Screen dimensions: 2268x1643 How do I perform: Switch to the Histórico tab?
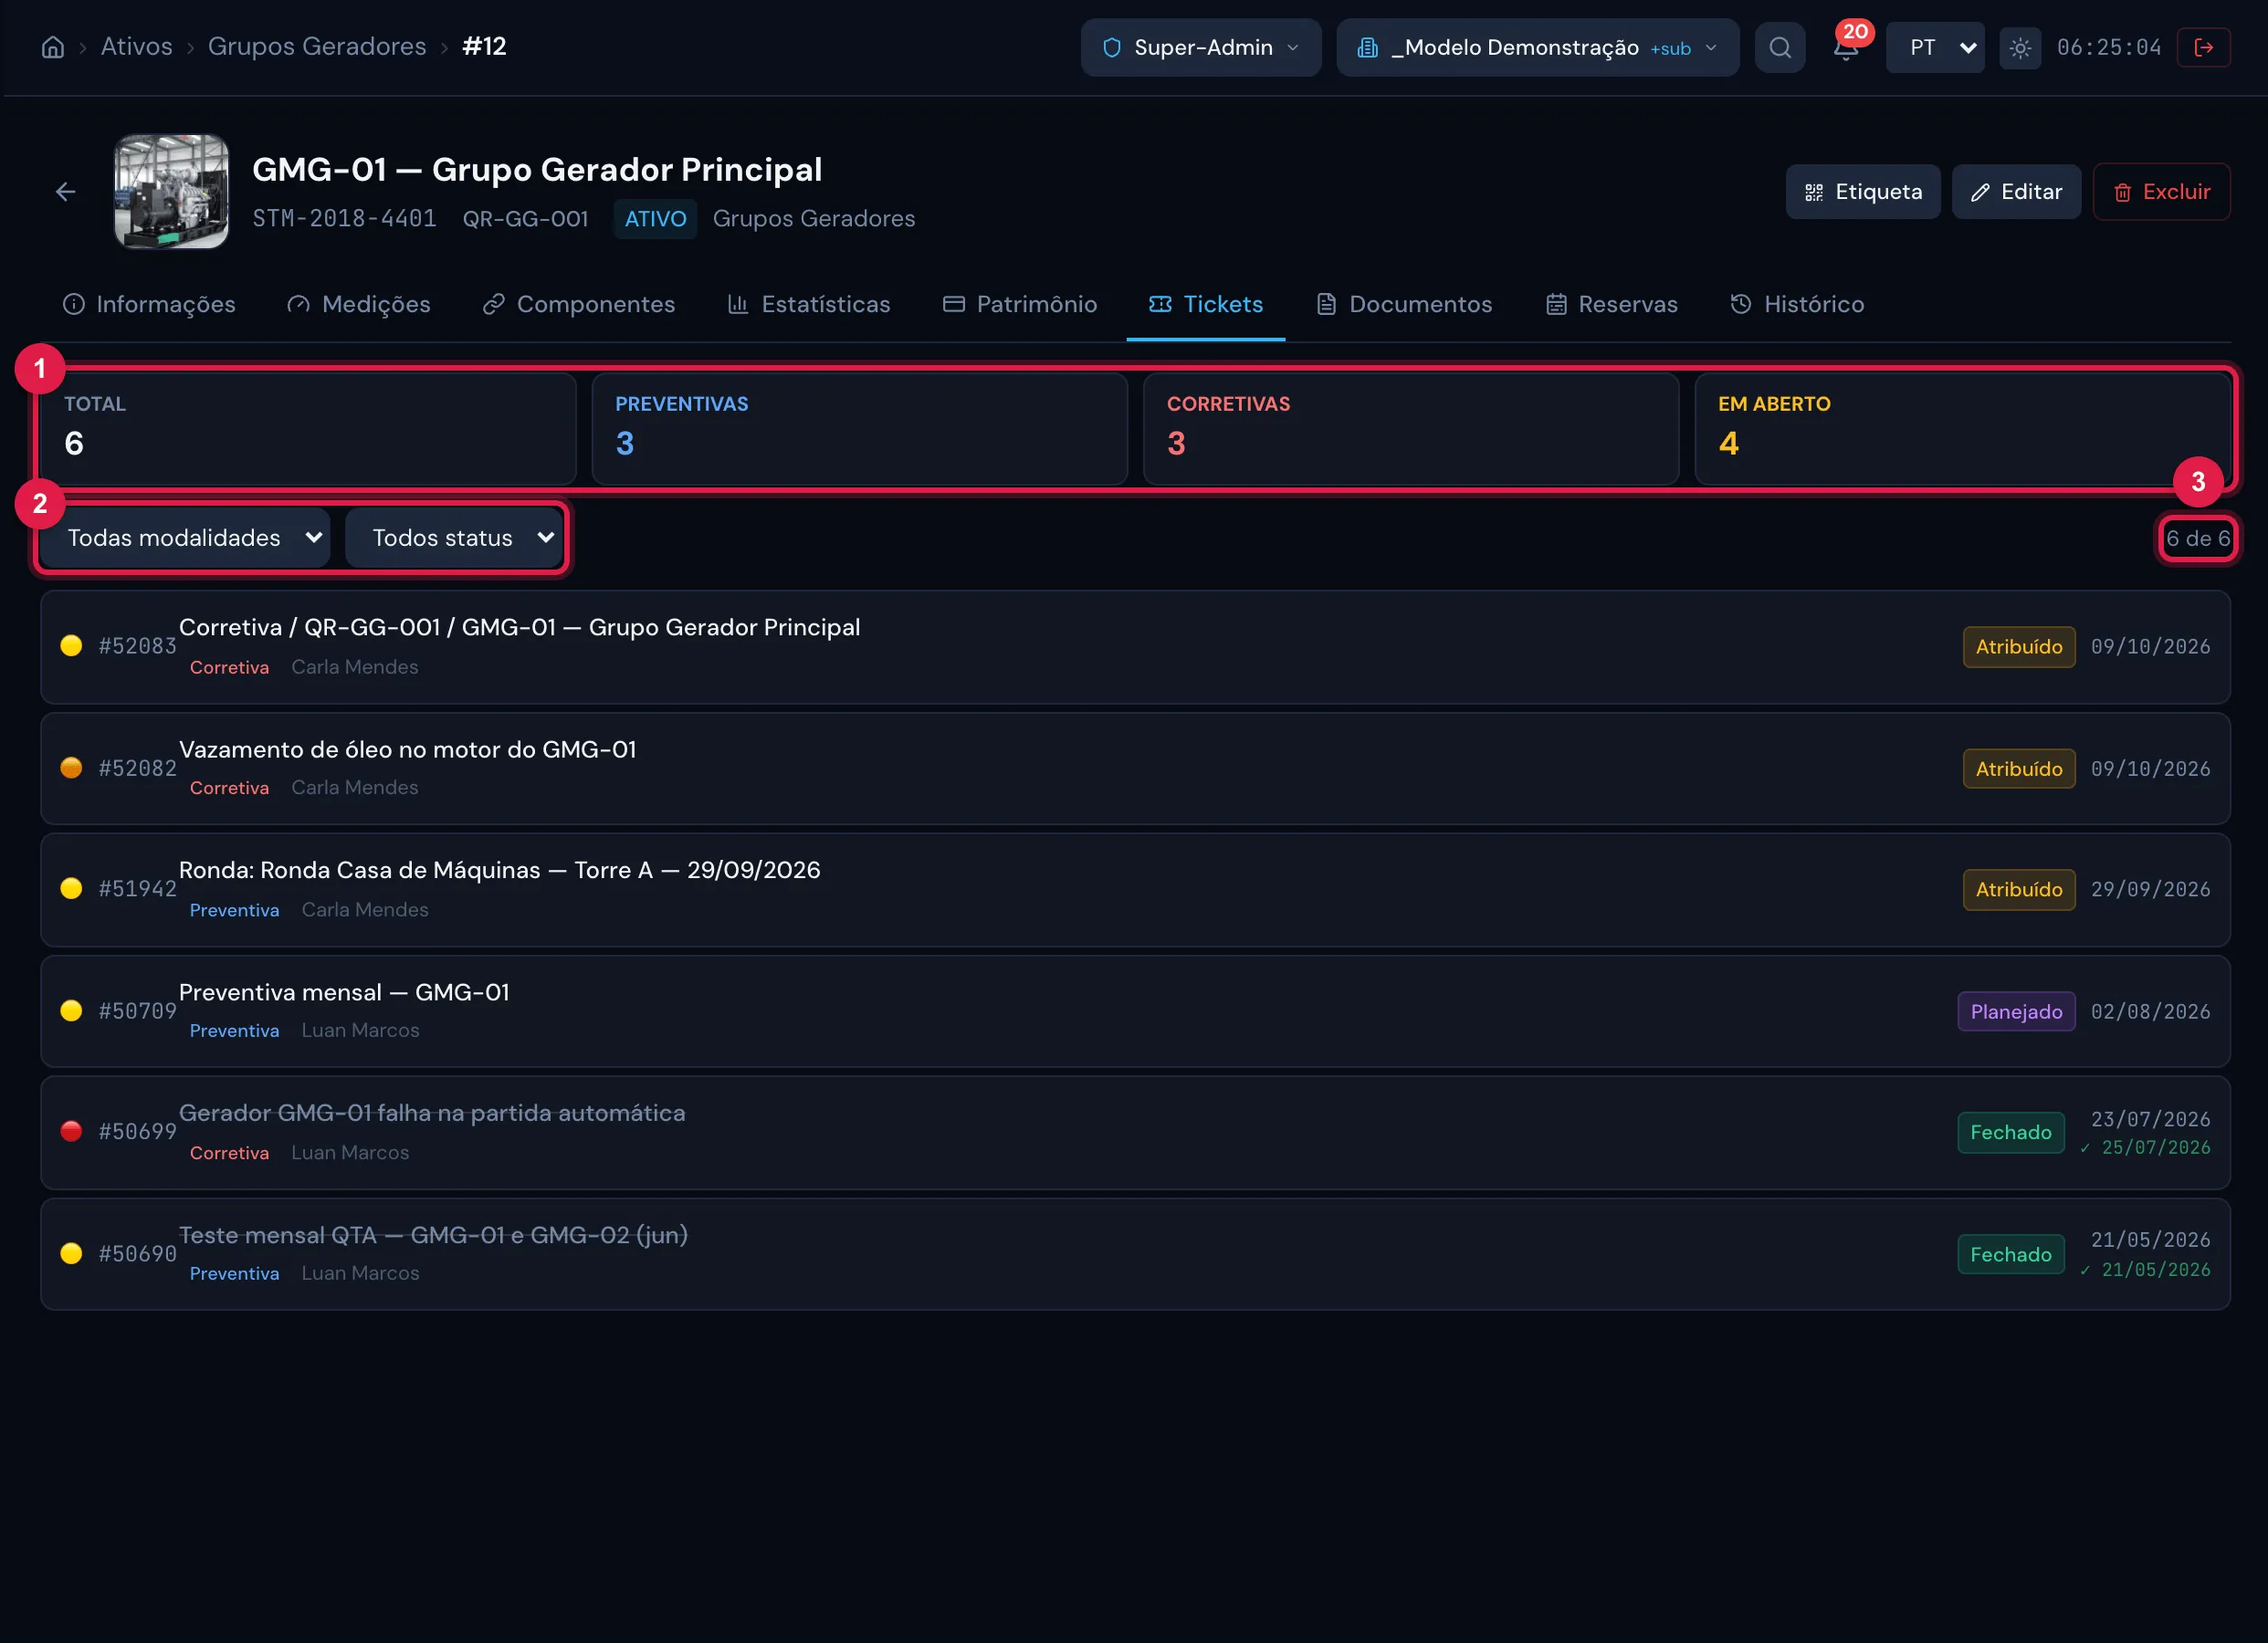[1797, 304]
